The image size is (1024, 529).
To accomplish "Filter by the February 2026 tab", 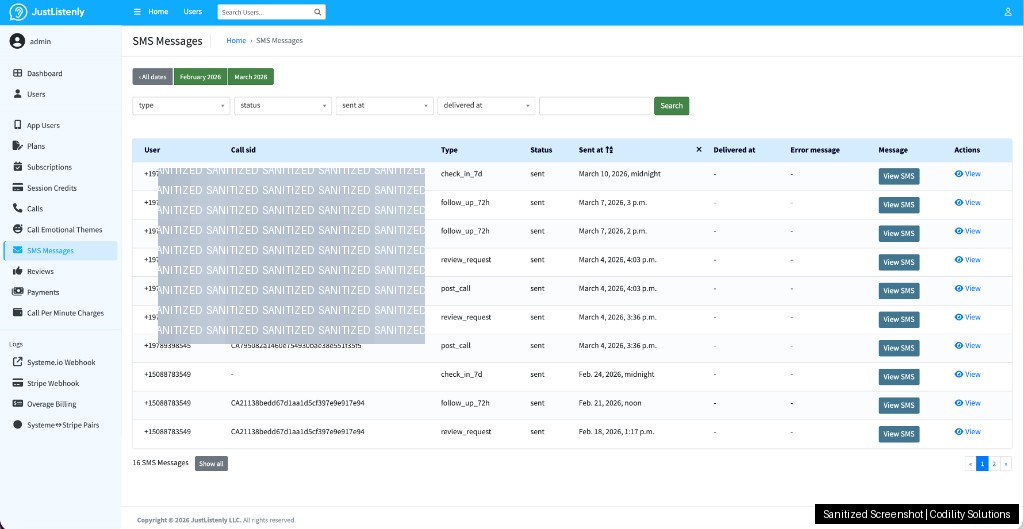I will point(200,76).
